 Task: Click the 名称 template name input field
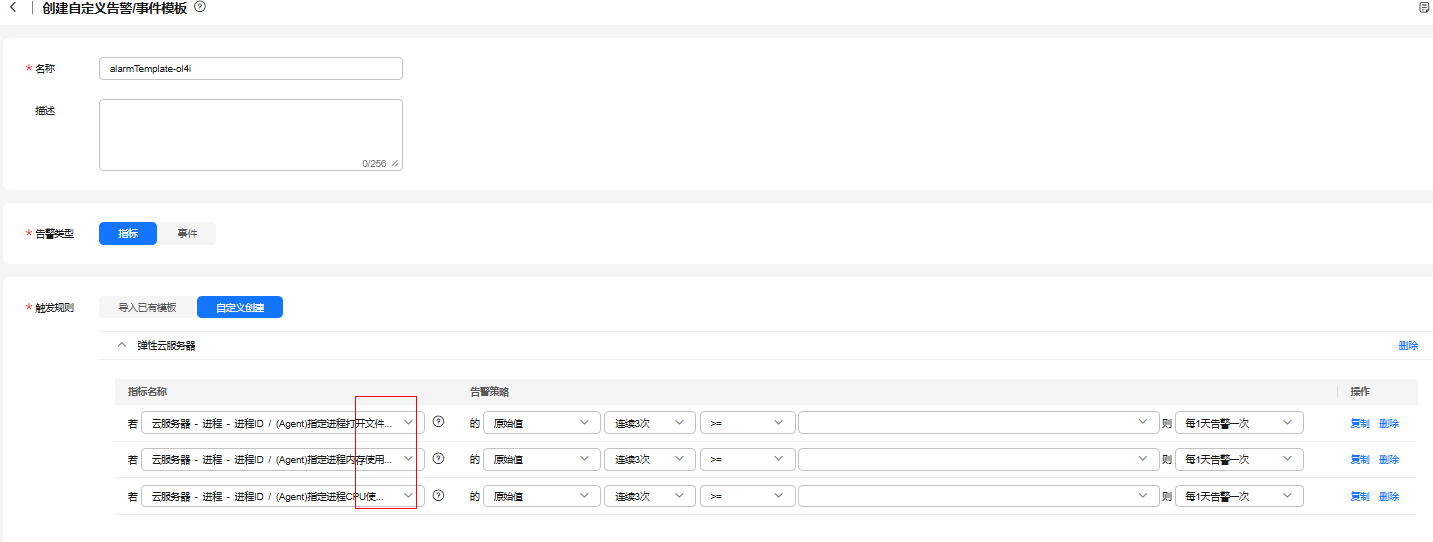[251, 68]
